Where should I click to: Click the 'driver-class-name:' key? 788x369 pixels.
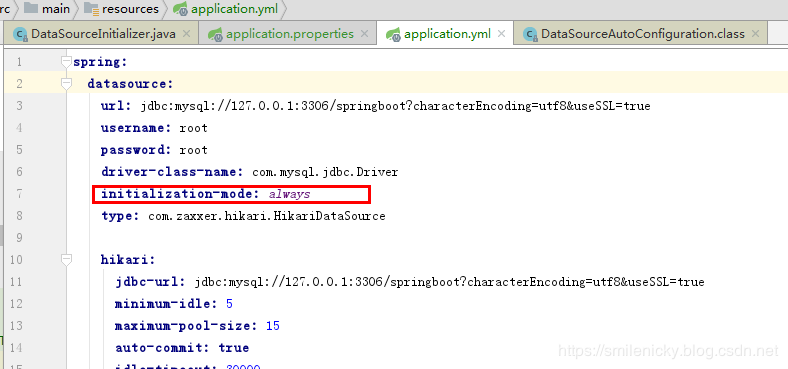(172, 172)
